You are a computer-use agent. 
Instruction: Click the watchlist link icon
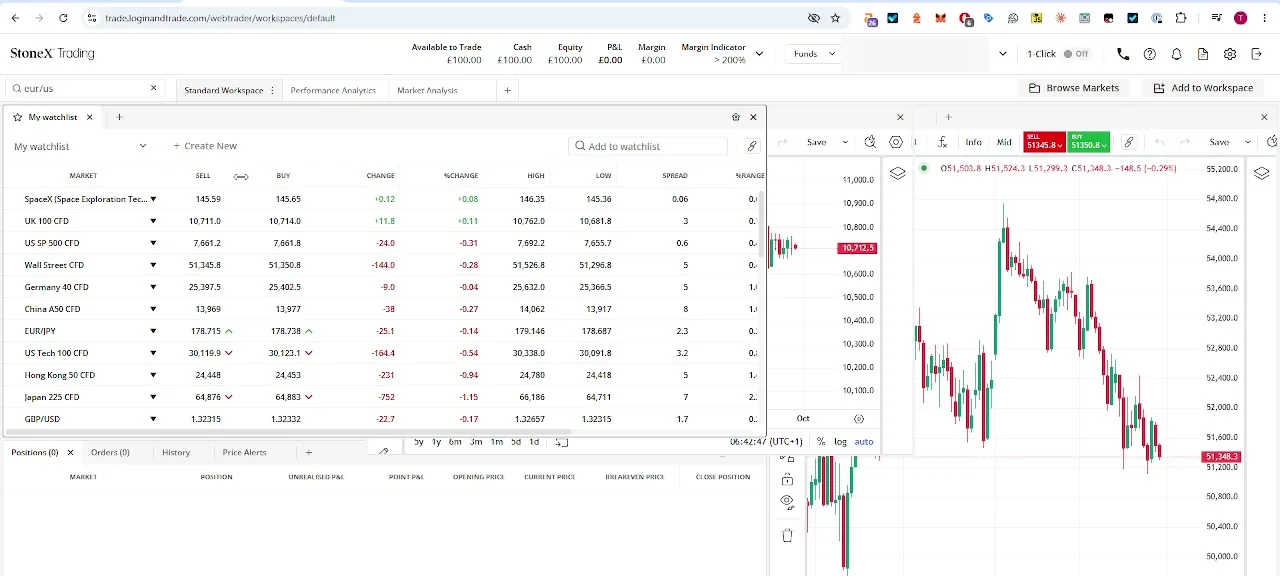coord(752,146)
